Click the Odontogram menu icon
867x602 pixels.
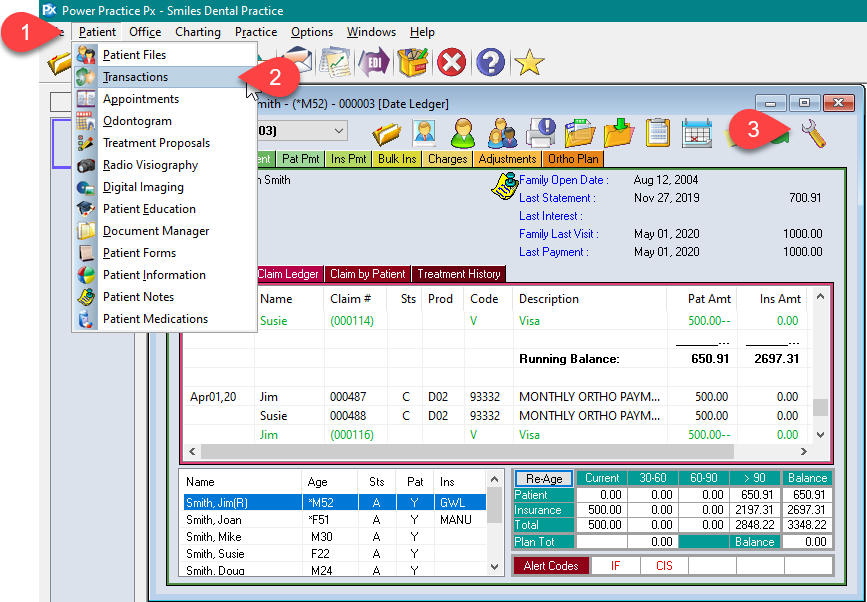(86, 121)
